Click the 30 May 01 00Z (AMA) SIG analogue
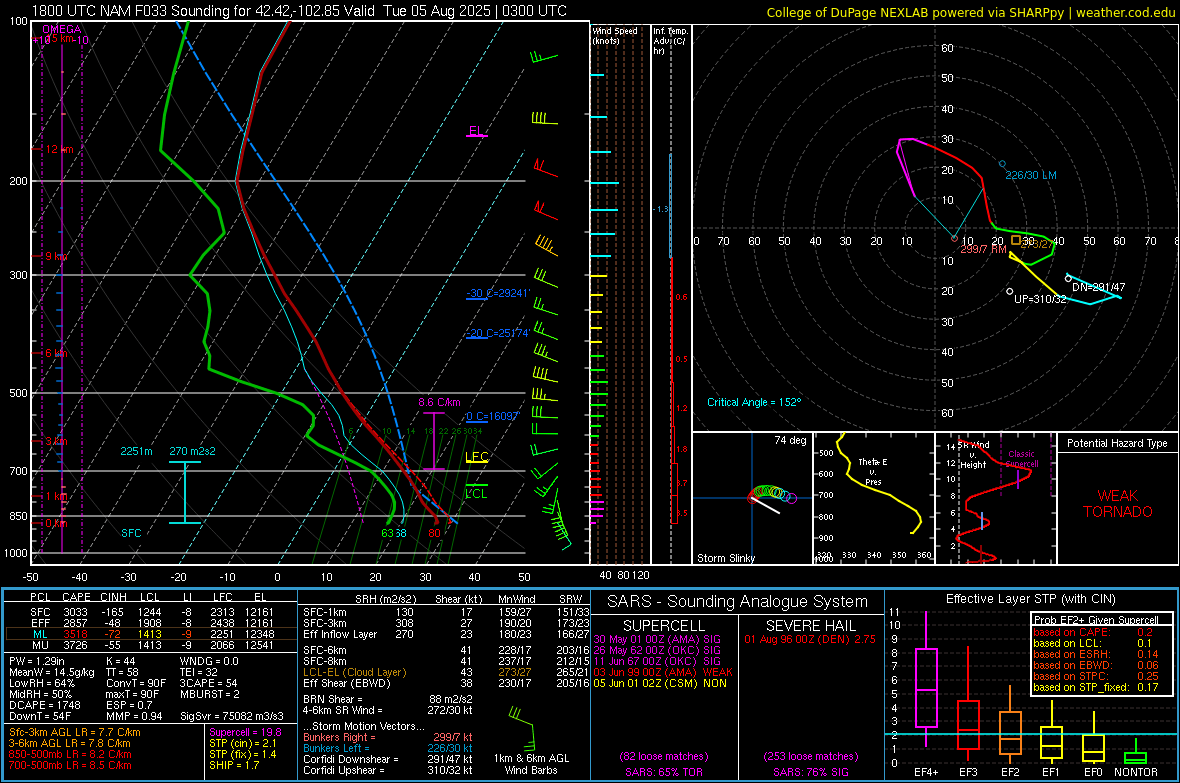1180x783 pixels. [656, 639]
